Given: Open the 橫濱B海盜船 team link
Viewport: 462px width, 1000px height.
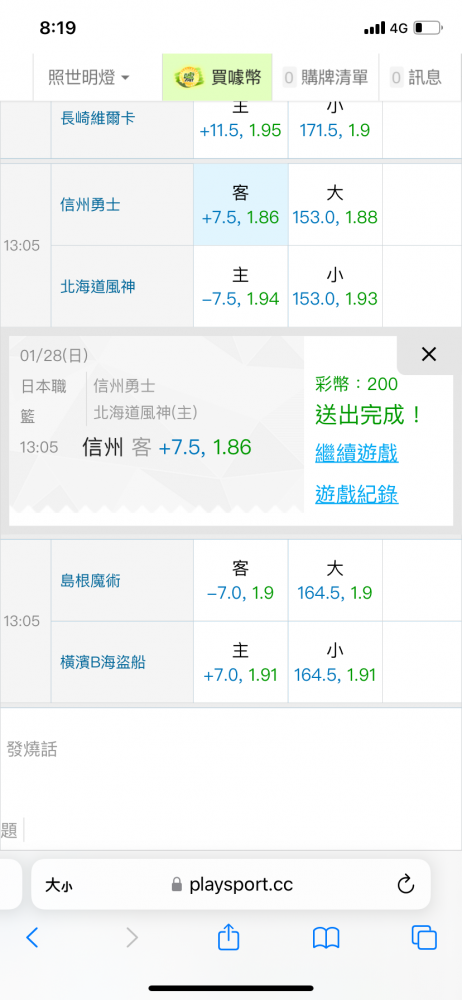Looking at the screenshot, I should [x=103, y=663].
